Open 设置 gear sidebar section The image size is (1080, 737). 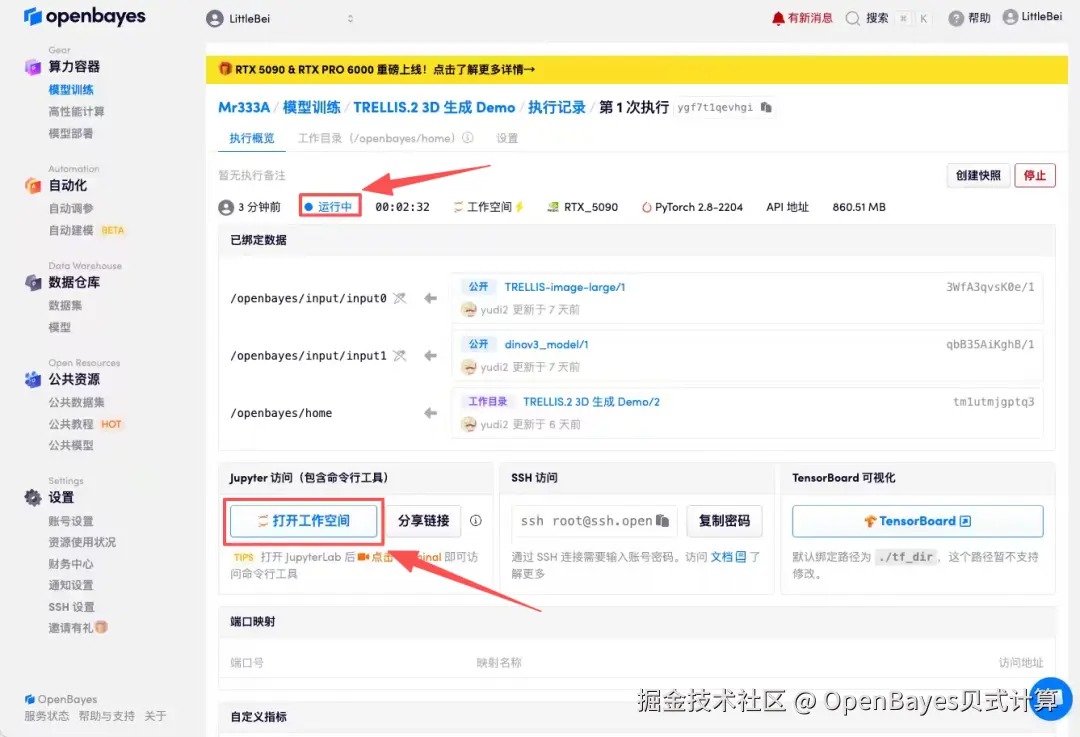61,497
